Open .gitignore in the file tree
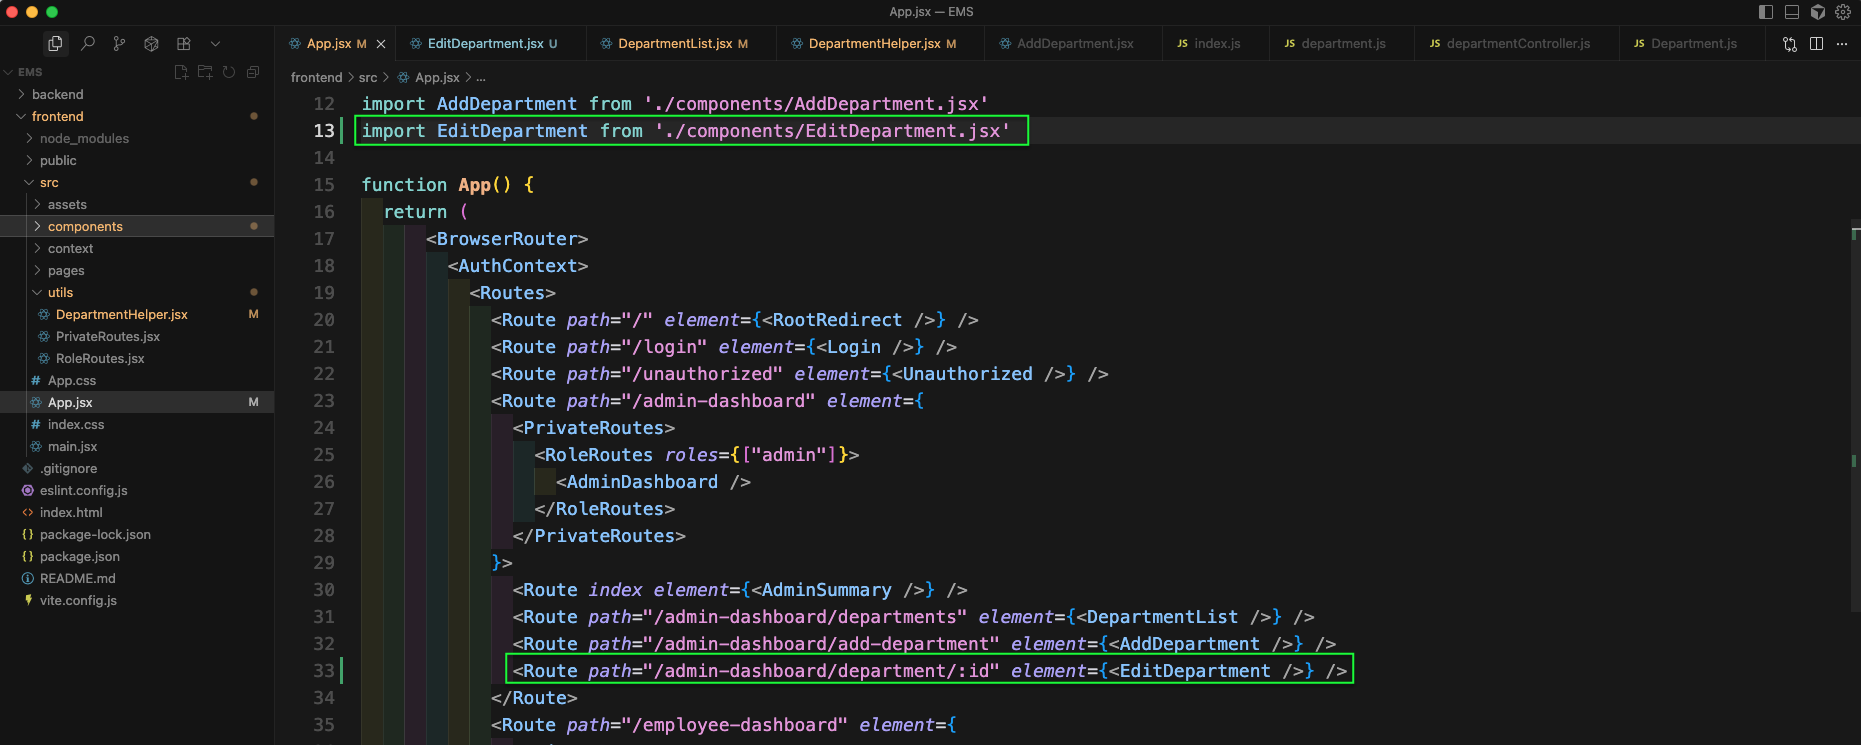This screenshot has width=1861, height=745. pos(137,468)
